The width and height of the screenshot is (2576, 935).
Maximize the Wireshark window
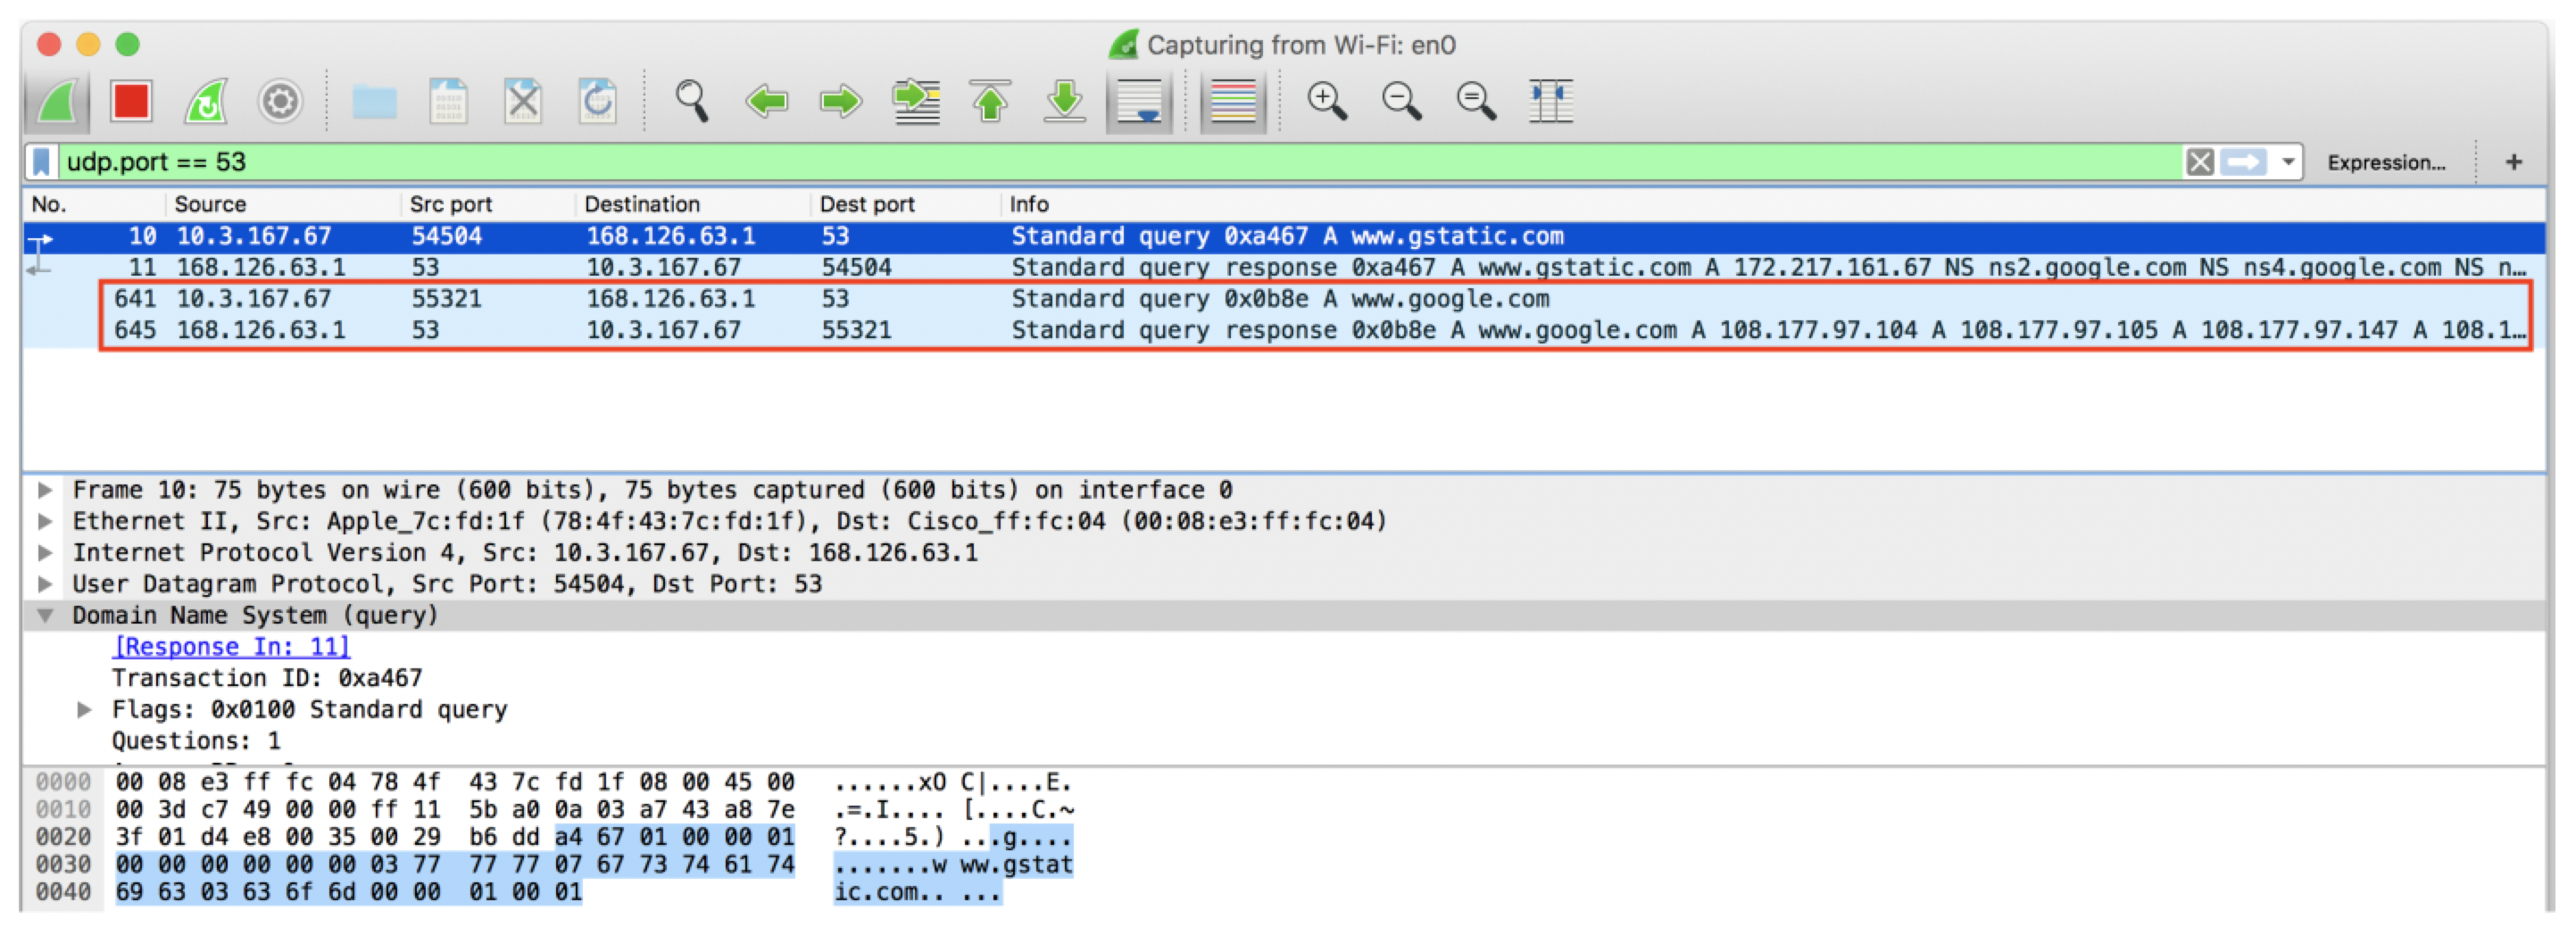click(127, 45)
